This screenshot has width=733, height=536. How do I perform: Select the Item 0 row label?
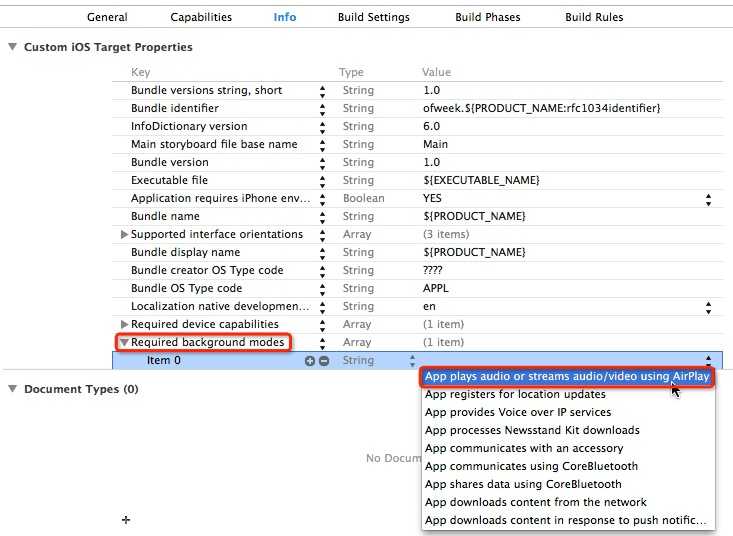[x=164, y=360]
